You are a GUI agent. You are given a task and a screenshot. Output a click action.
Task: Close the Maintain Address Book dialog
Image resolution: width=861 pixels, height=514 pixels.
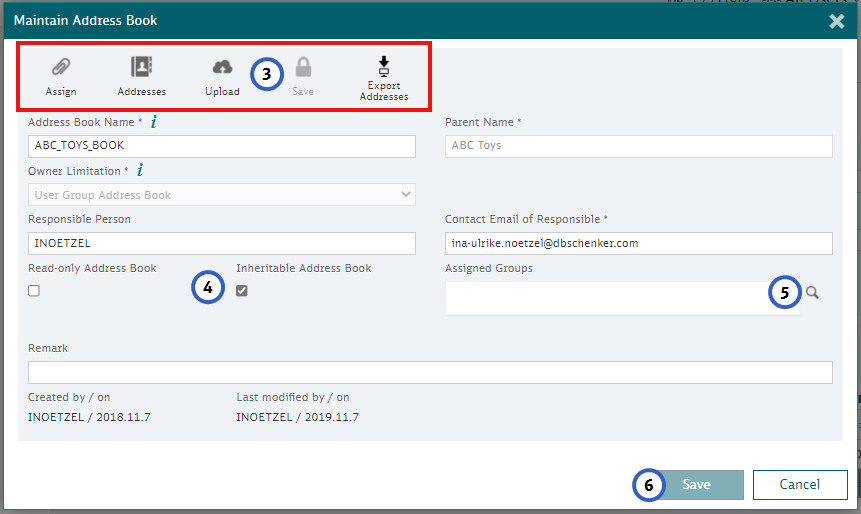point(836,21)
